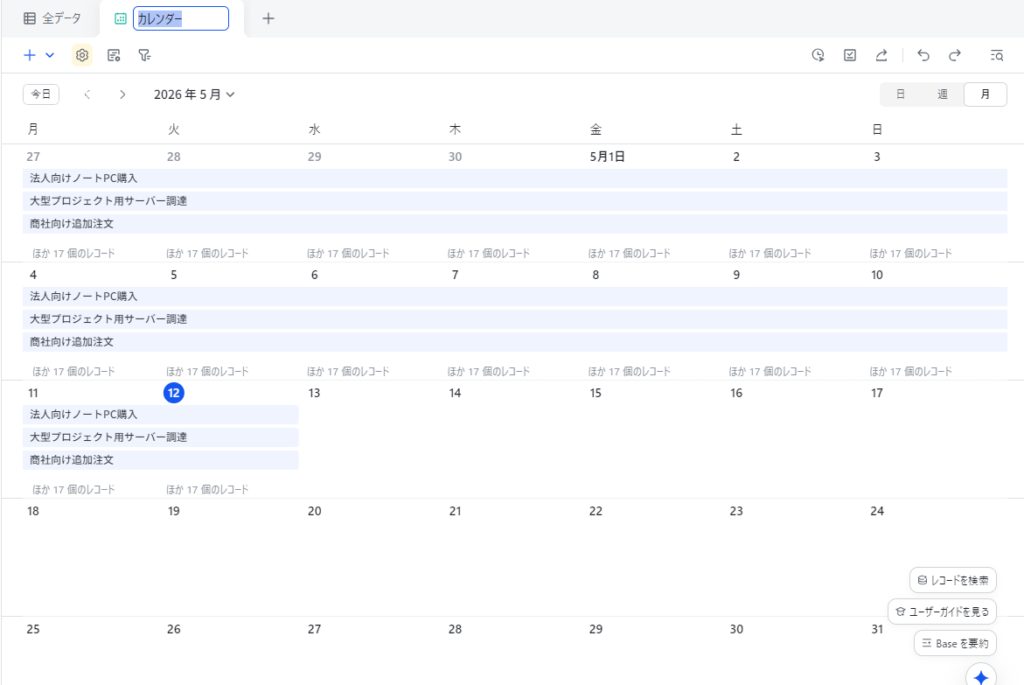Open the calendar settings gear icon
This screenshot has height=685, width=1024.
pos(82,56)
